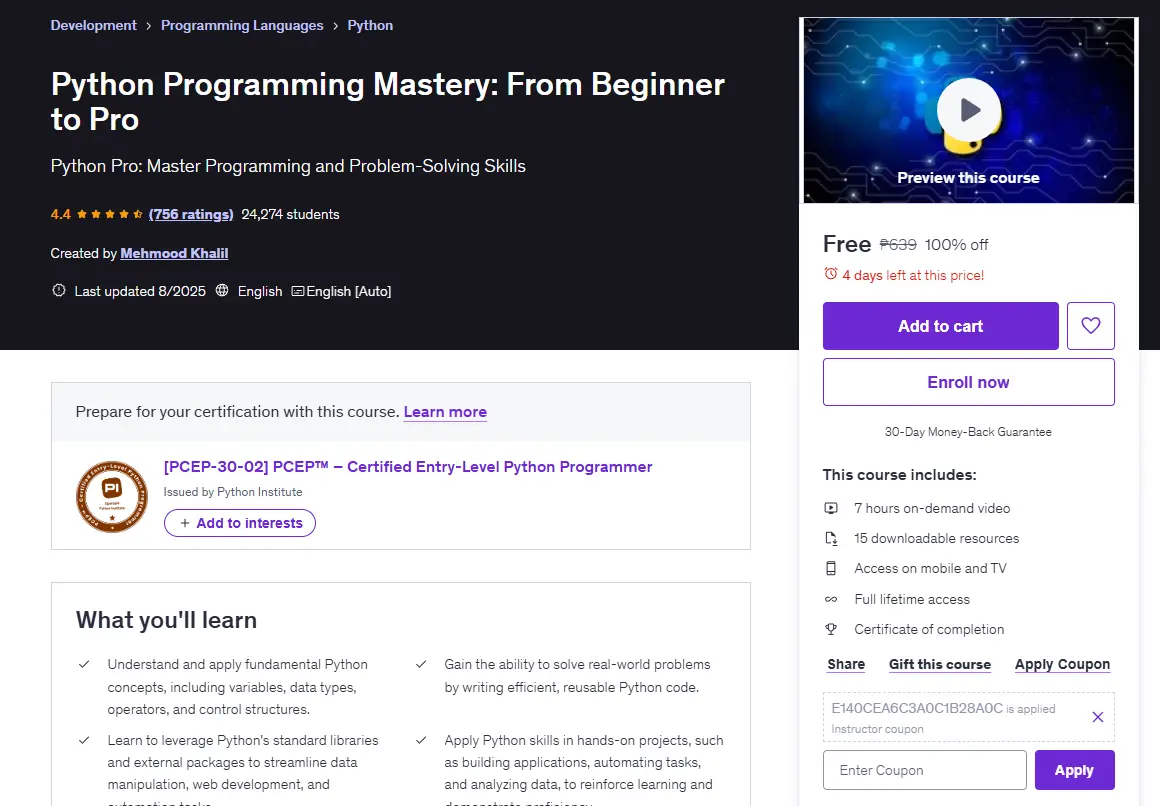Click the checkmark beside Apply Python skills in hands-on
The height and width of the screenshot is (806, 1160).
(421, 740)
